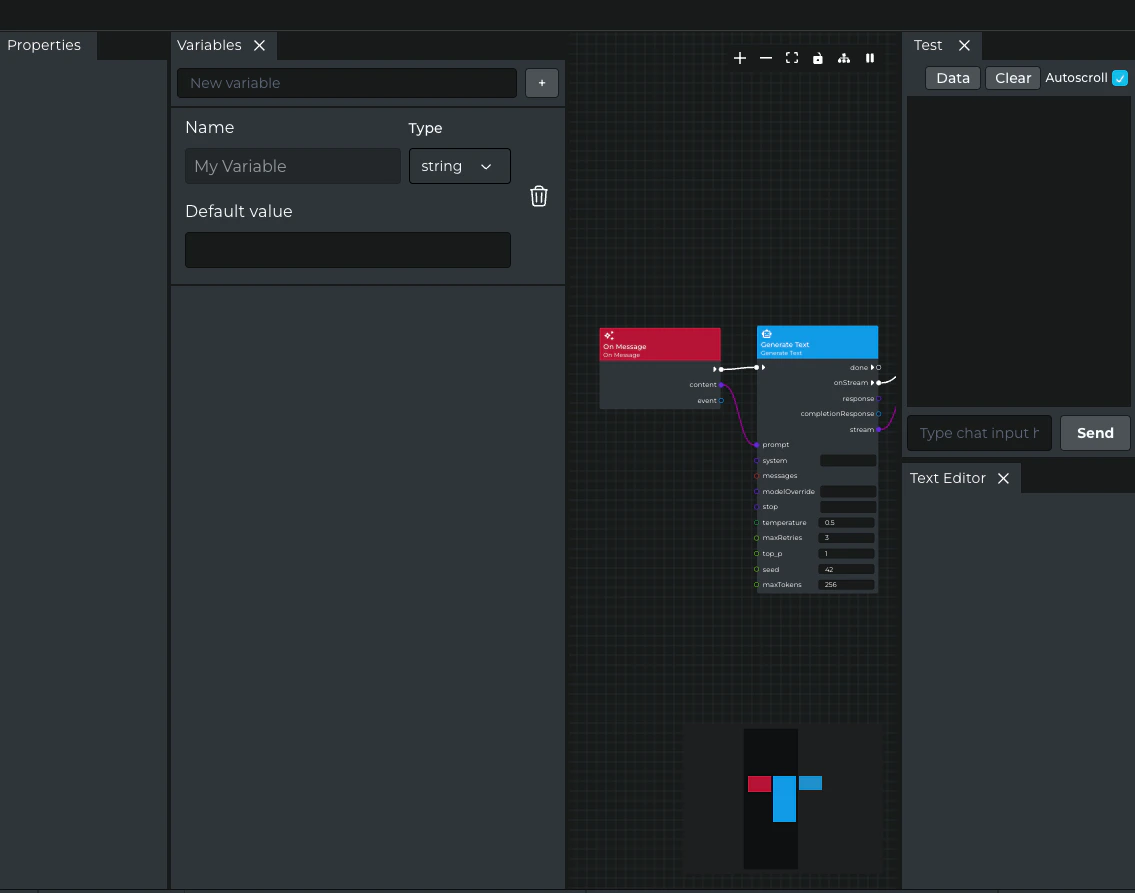Click the Clear button in the Test panel
This screenshot has height=893, width=1135.
1012,77
